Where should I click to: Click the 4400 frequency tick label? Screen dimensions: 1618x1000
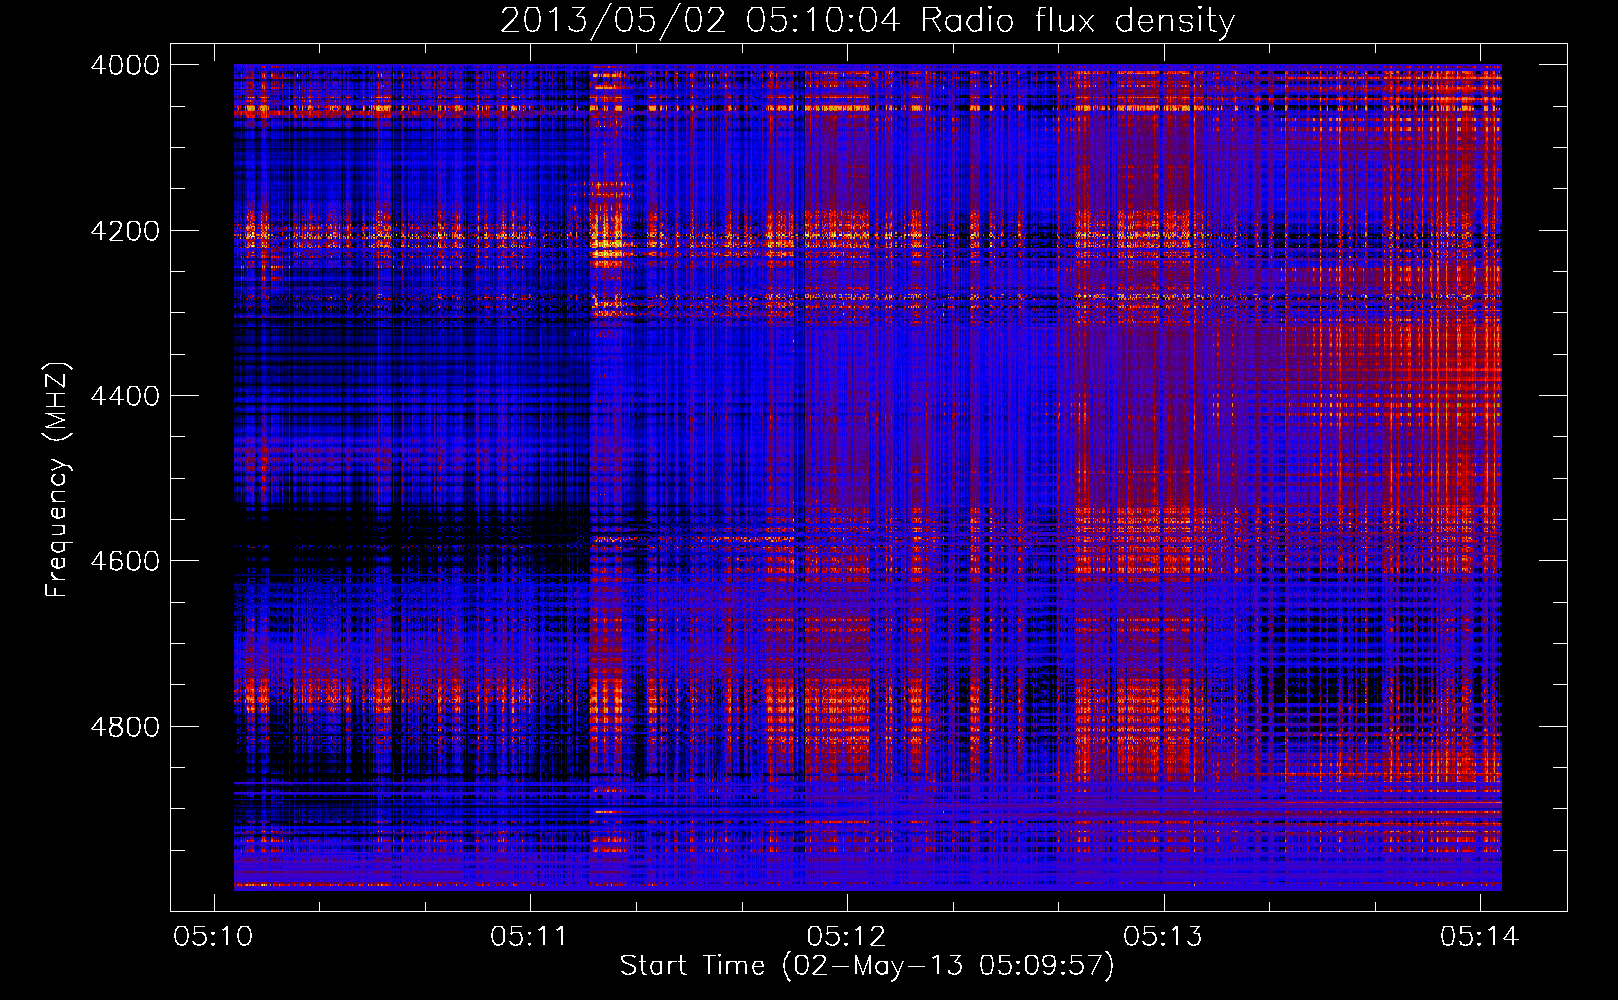click(125, 396)
